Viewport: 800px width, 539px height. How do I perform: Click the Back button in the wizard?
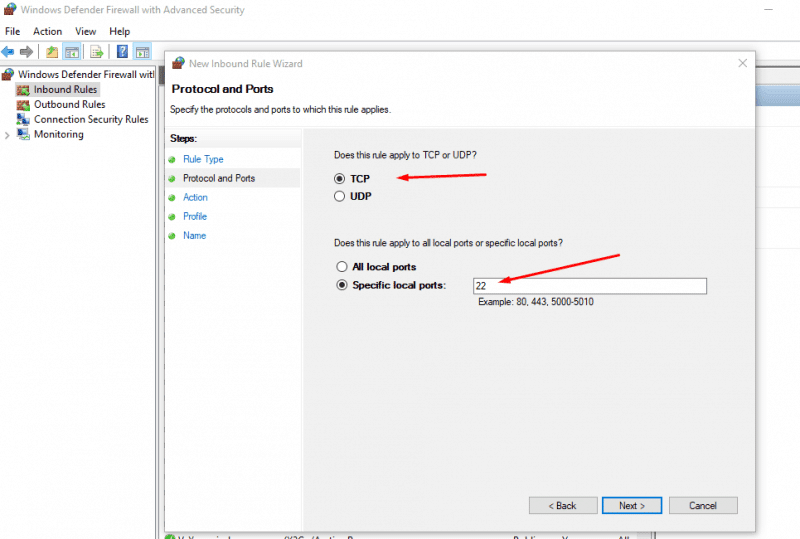[563, 505]
